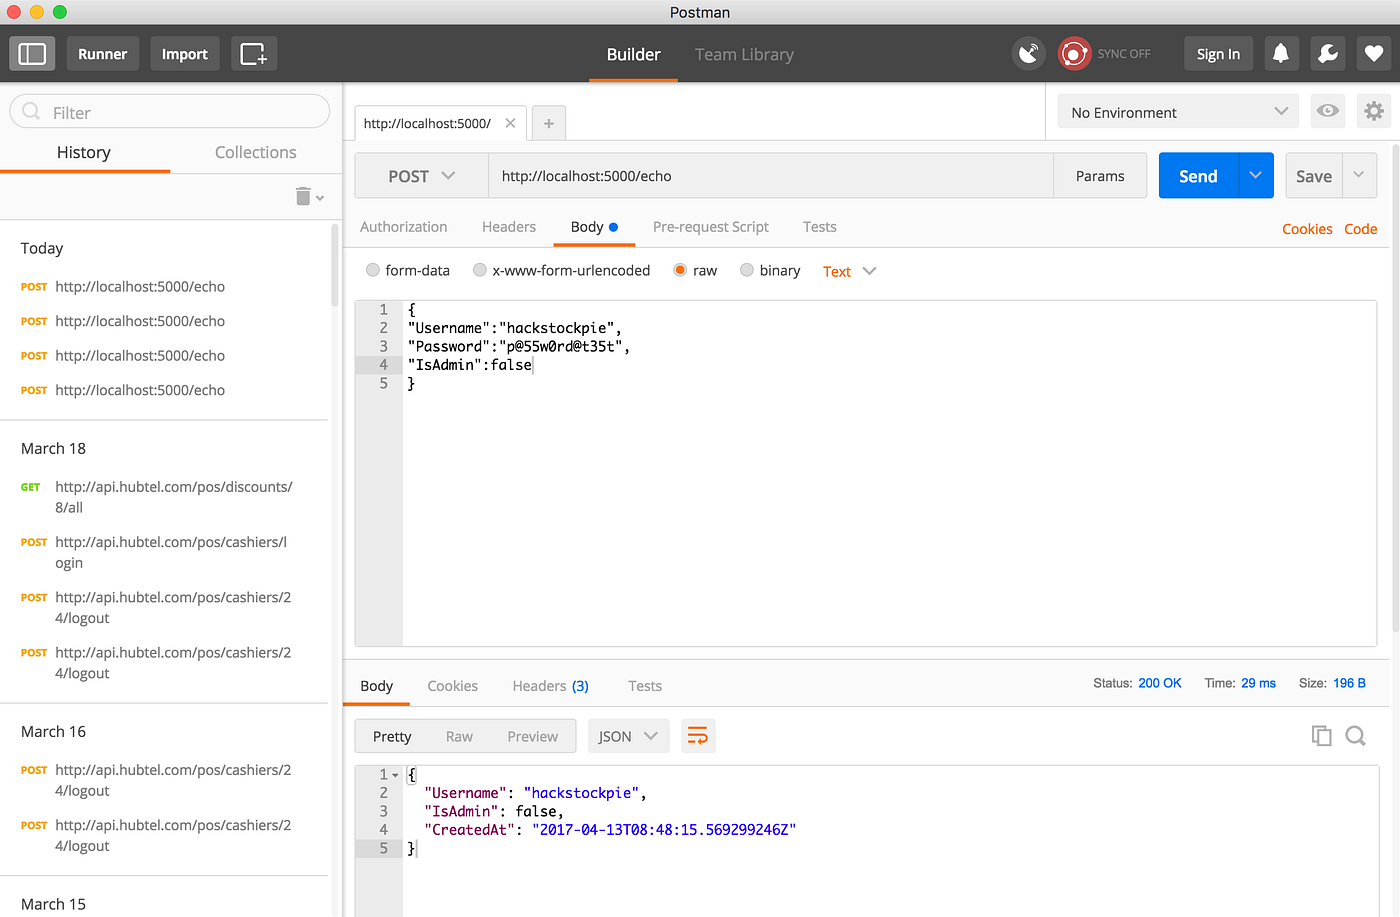This screenshot has height=917, width=1400.
Task: Open settings using the wrench icon
Action: point(1327,53)
